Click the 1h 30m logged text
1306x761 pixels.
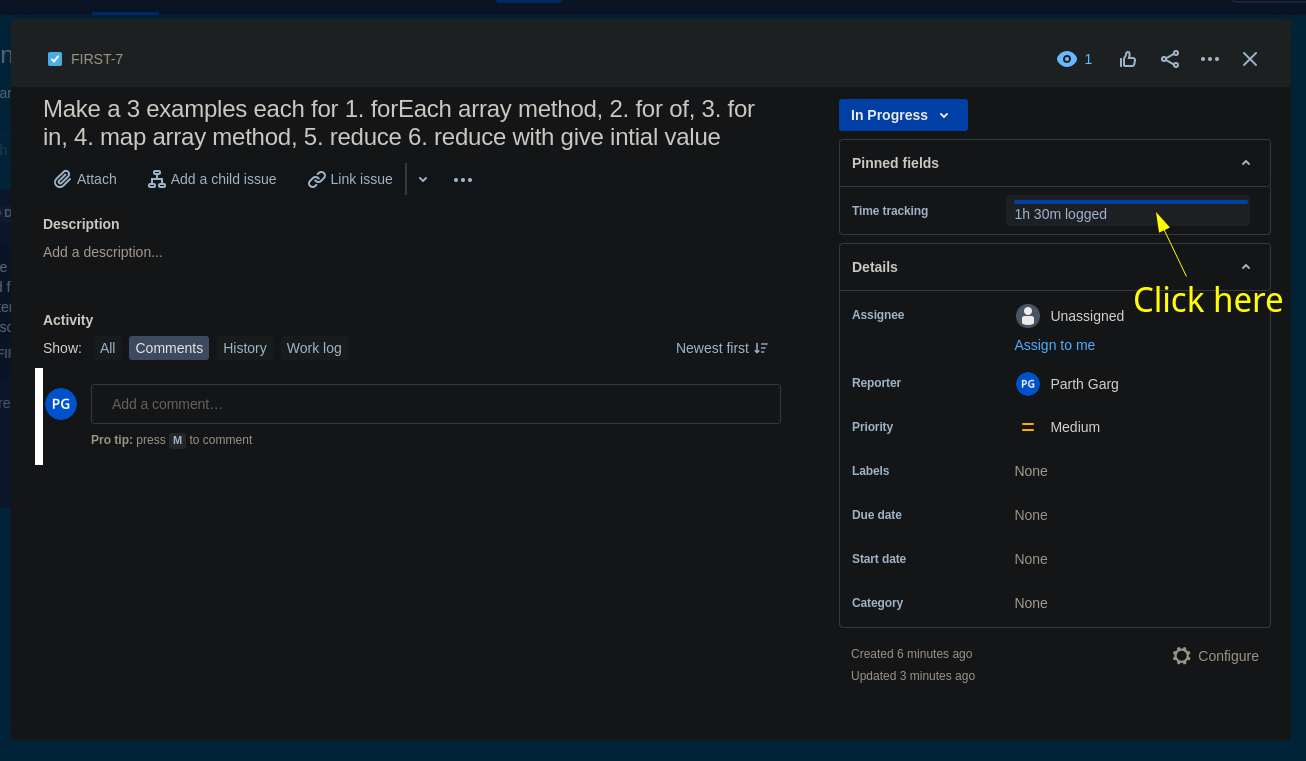1061,214
